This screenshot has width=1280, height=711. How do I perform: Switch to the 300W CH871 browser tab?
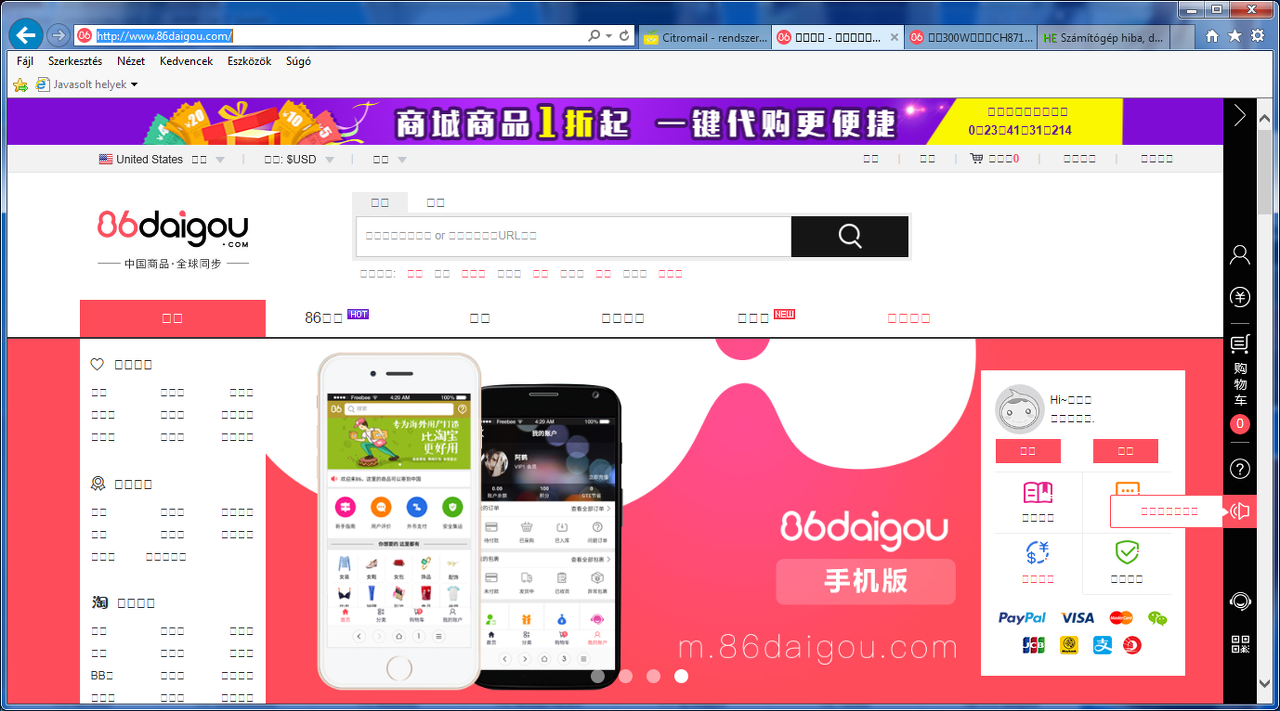[971, 38]
